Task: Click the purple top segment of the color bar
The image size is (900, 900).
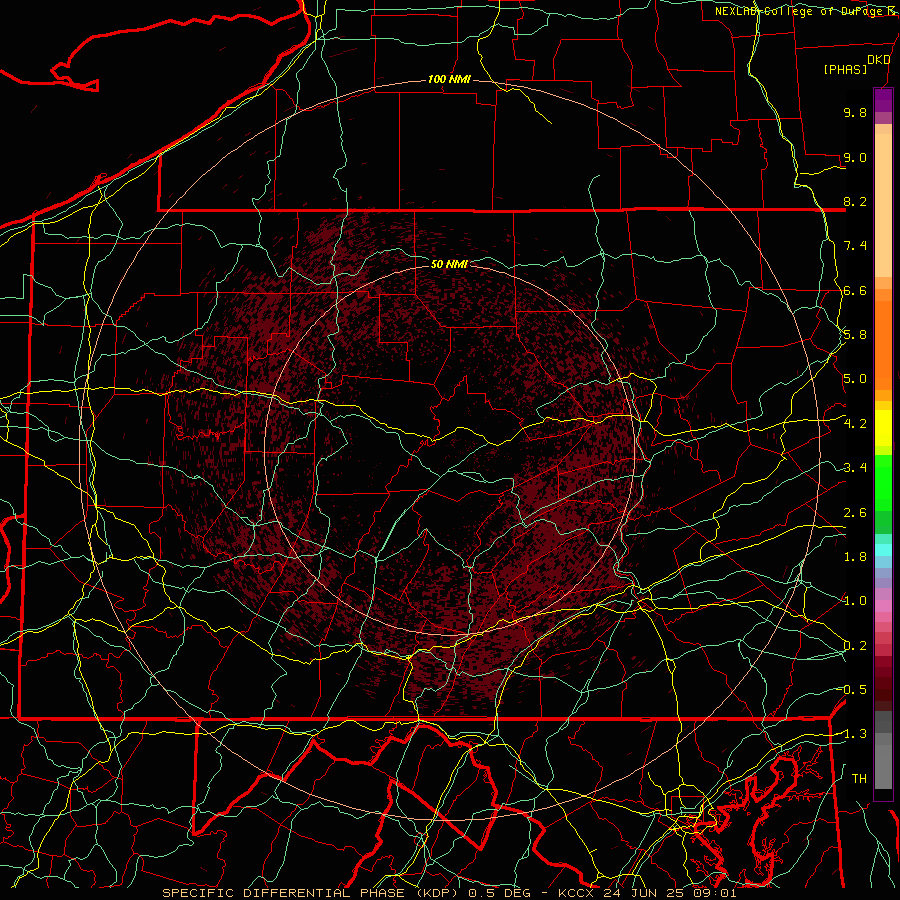Action: (x=883, y=100)
